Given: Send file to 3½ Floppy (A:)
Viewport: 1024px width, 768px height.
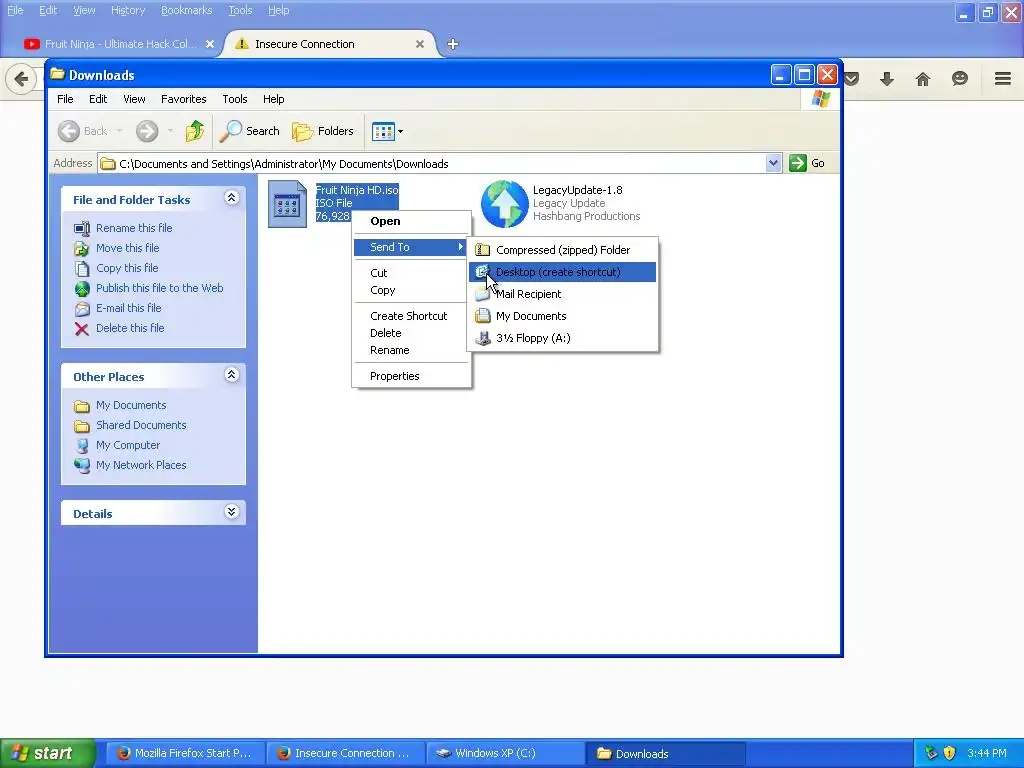Looking at the screenshot, I should pyautogui.click(x=562, y=338).
